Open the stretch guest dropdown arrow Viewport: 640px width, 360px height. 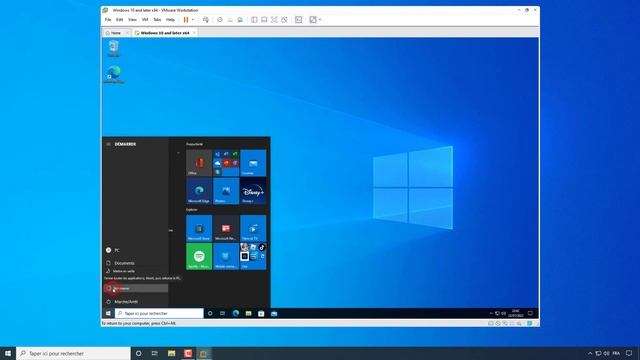pyautogui.click(x=320, y=20)
